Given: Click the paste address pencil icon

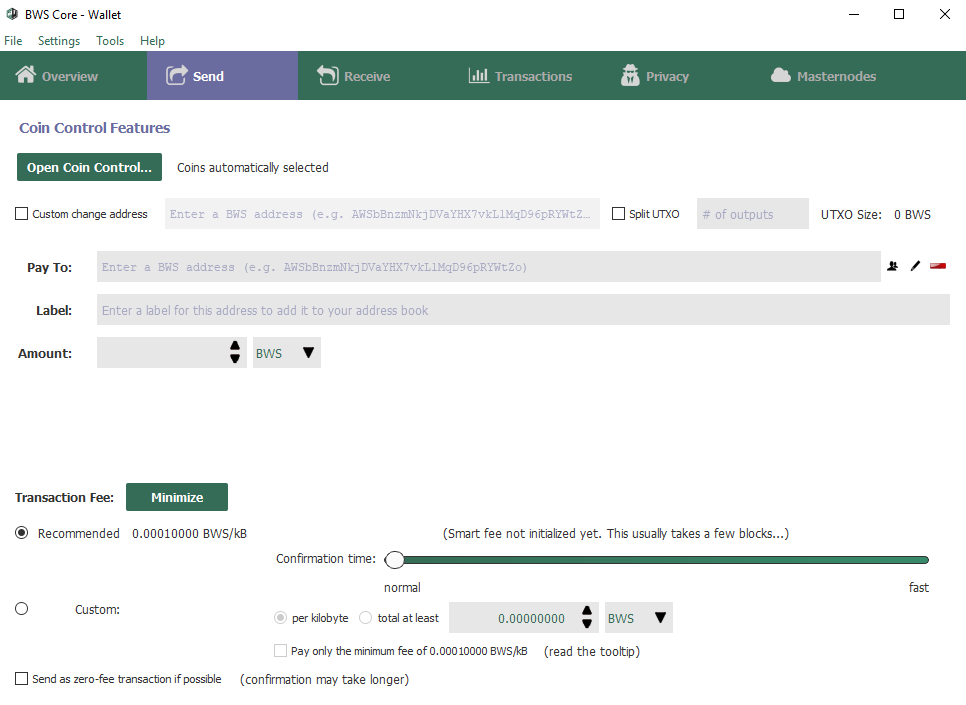Looking at the screenshot, I should [915, 266].
